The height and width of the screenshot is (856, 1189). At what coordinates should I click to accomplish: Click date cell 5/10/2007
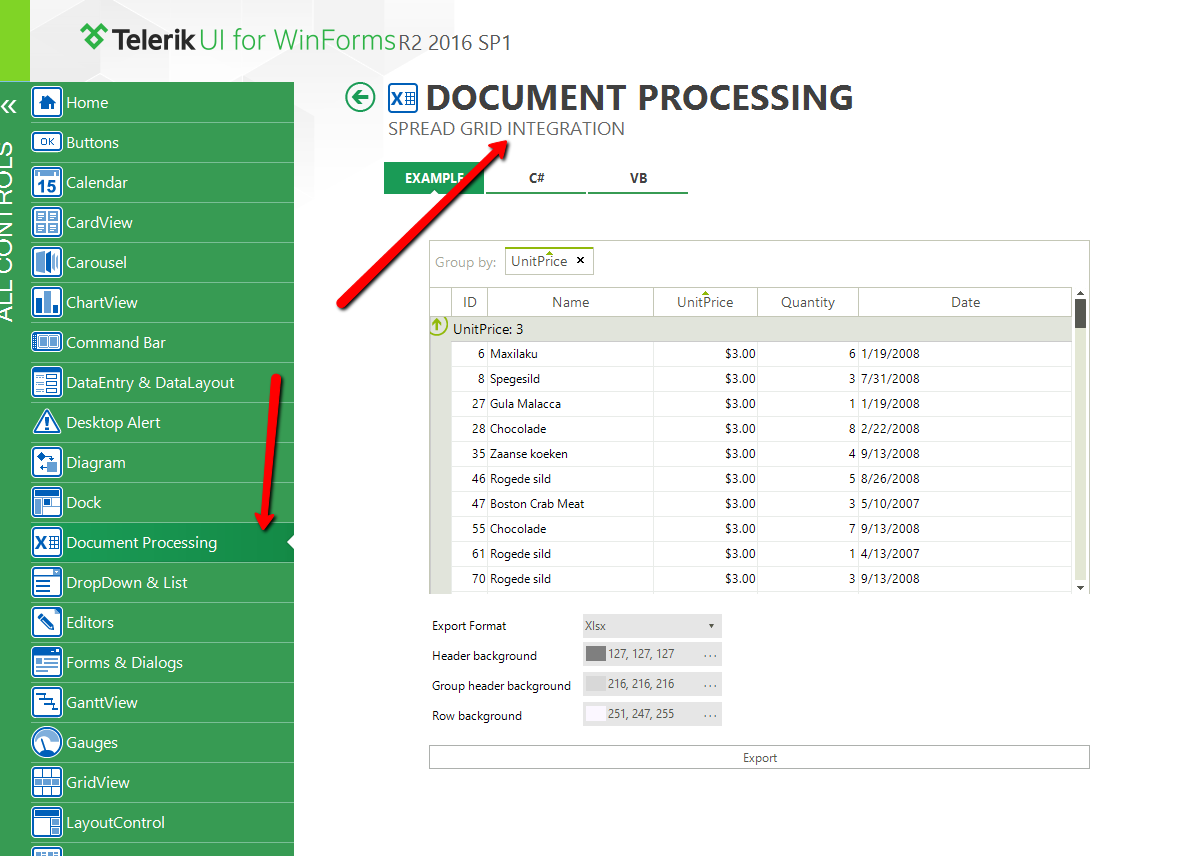click(x=965, y=503)
